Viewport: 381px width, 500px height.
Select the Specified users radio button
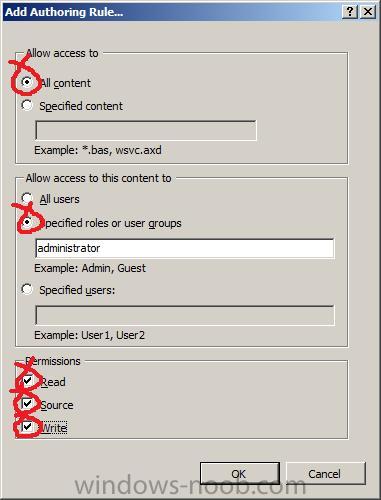[x=27, y=289]
